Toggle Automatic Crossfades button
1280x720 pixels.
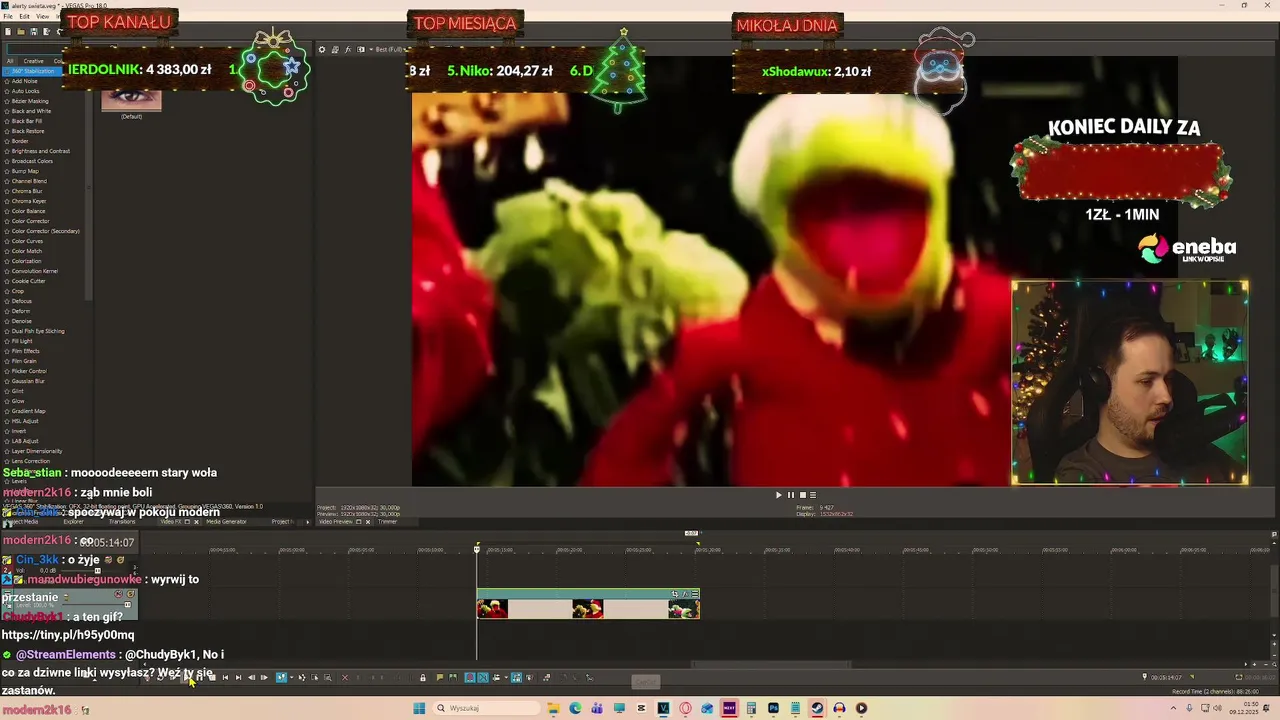tap(483, 678)
